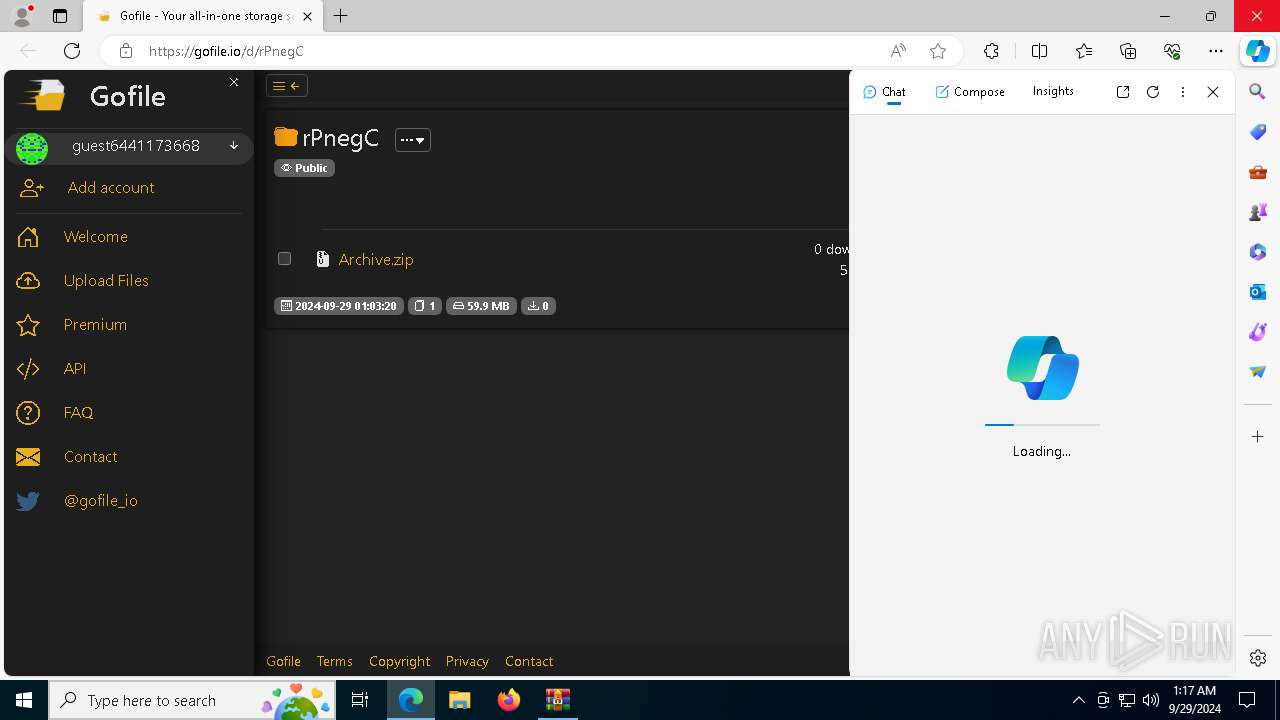The image size is (1280, 720).
Task: Click the file count badge showing 1
Action: pyautogui.click(x=425, y=306)
